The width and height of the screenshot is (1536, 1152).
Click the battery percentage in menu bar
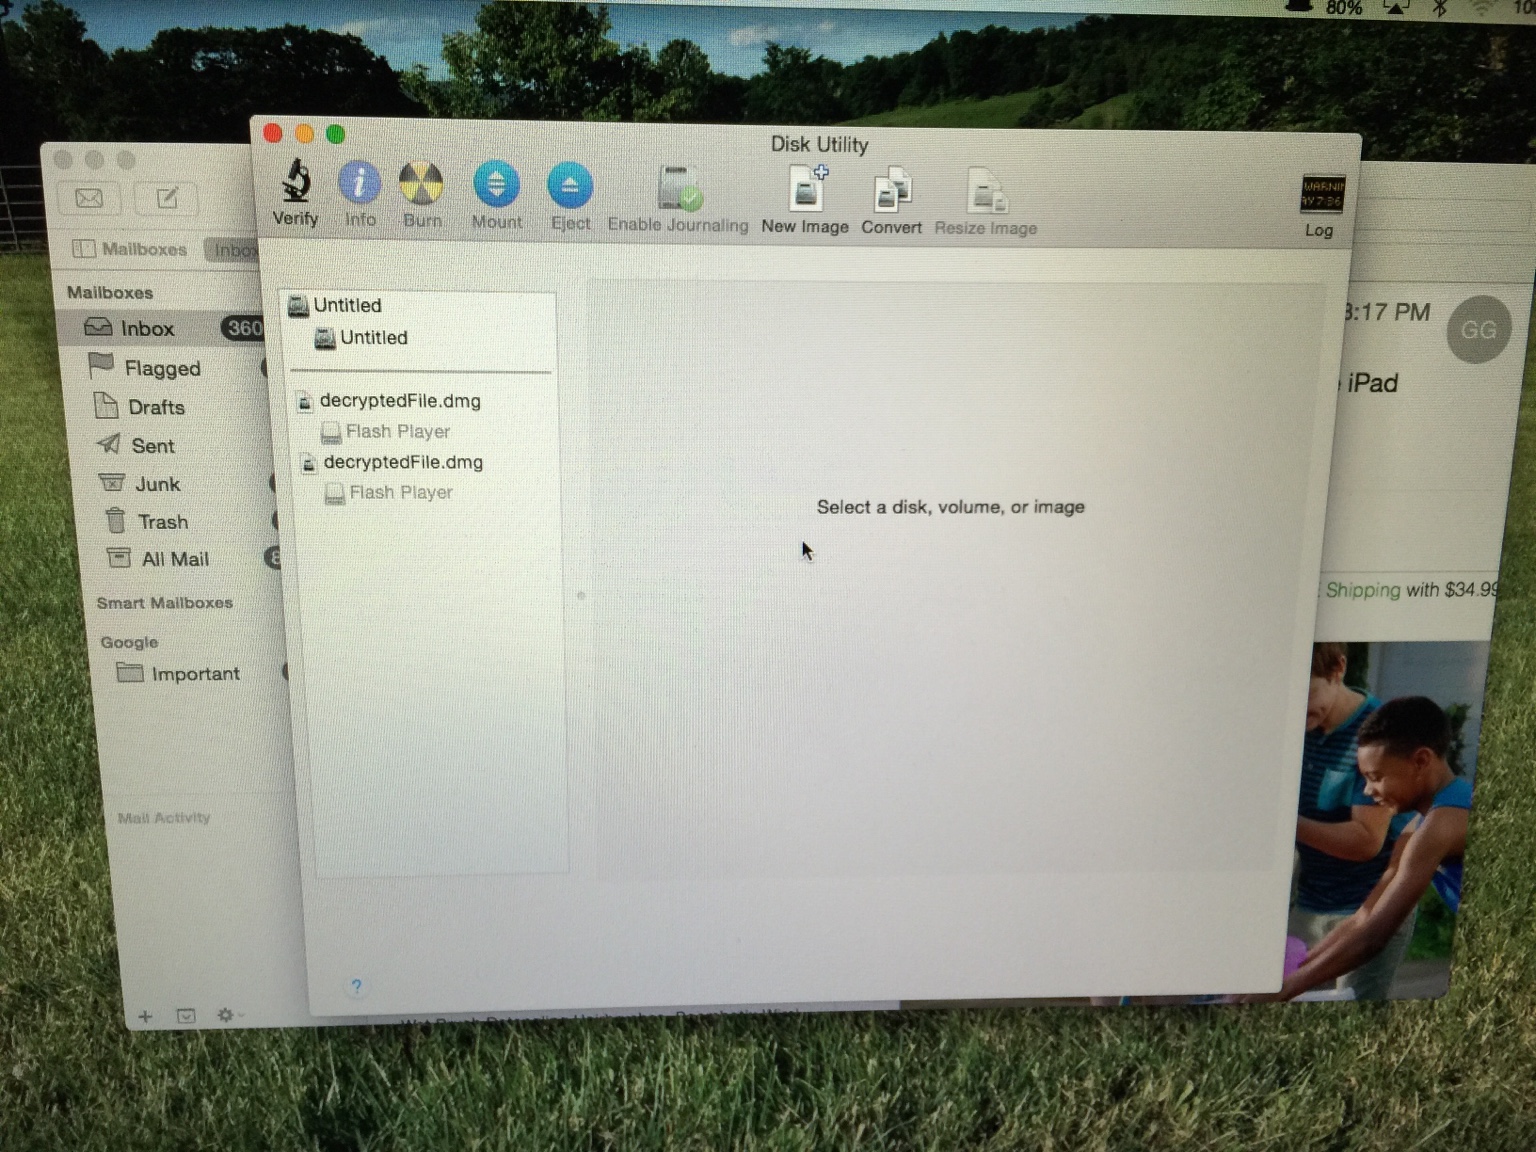[x=1343, y=8]
